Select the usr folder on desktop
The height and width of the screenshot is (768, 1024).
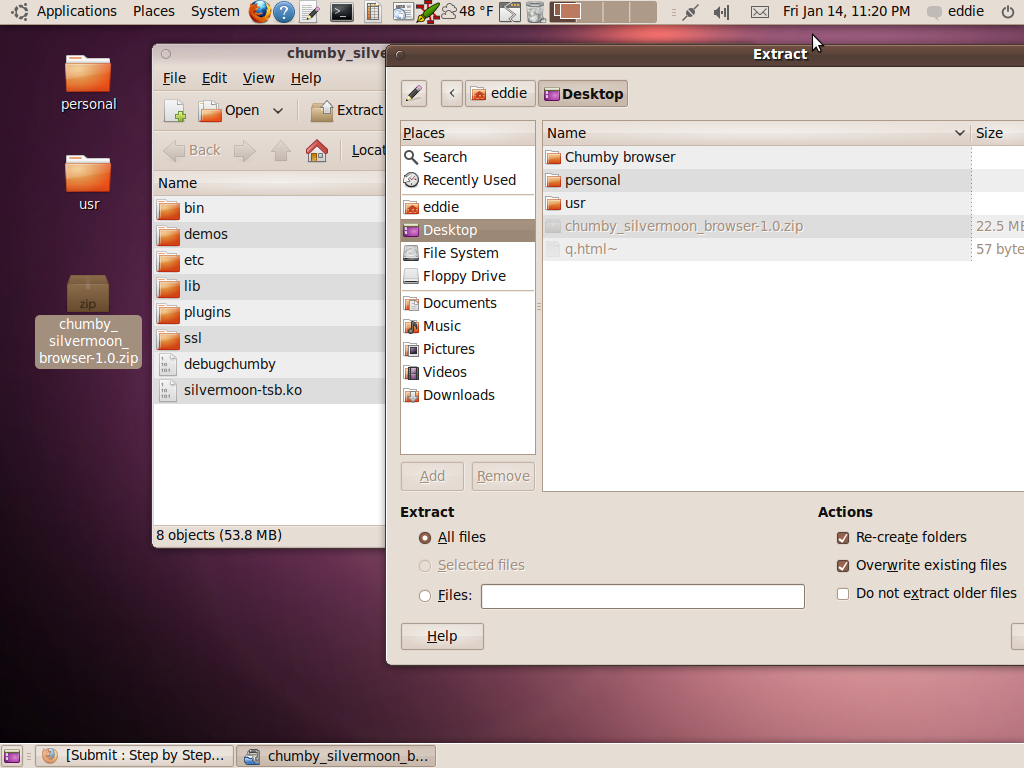pos(88,183)
